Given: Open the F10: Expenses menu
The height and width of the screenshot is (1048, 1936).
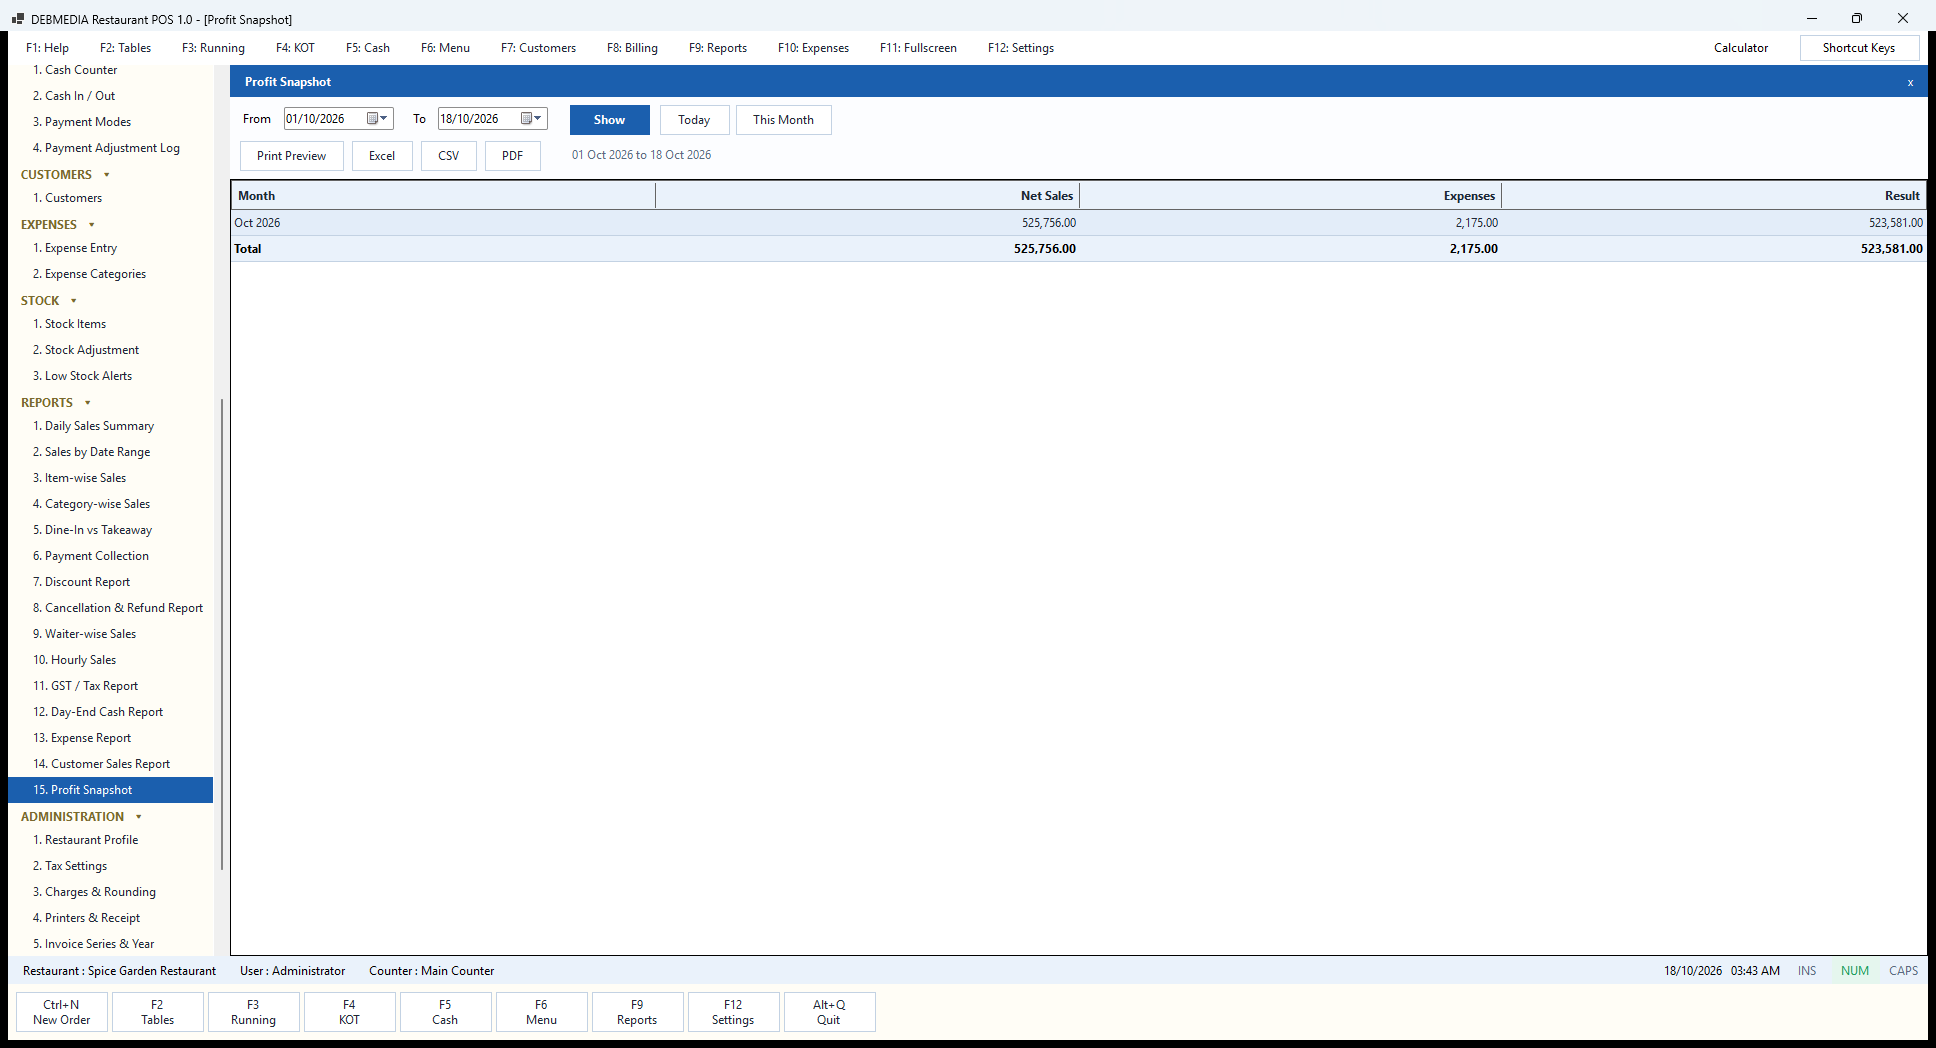Looking at the screenshot, I should point(813,48).
